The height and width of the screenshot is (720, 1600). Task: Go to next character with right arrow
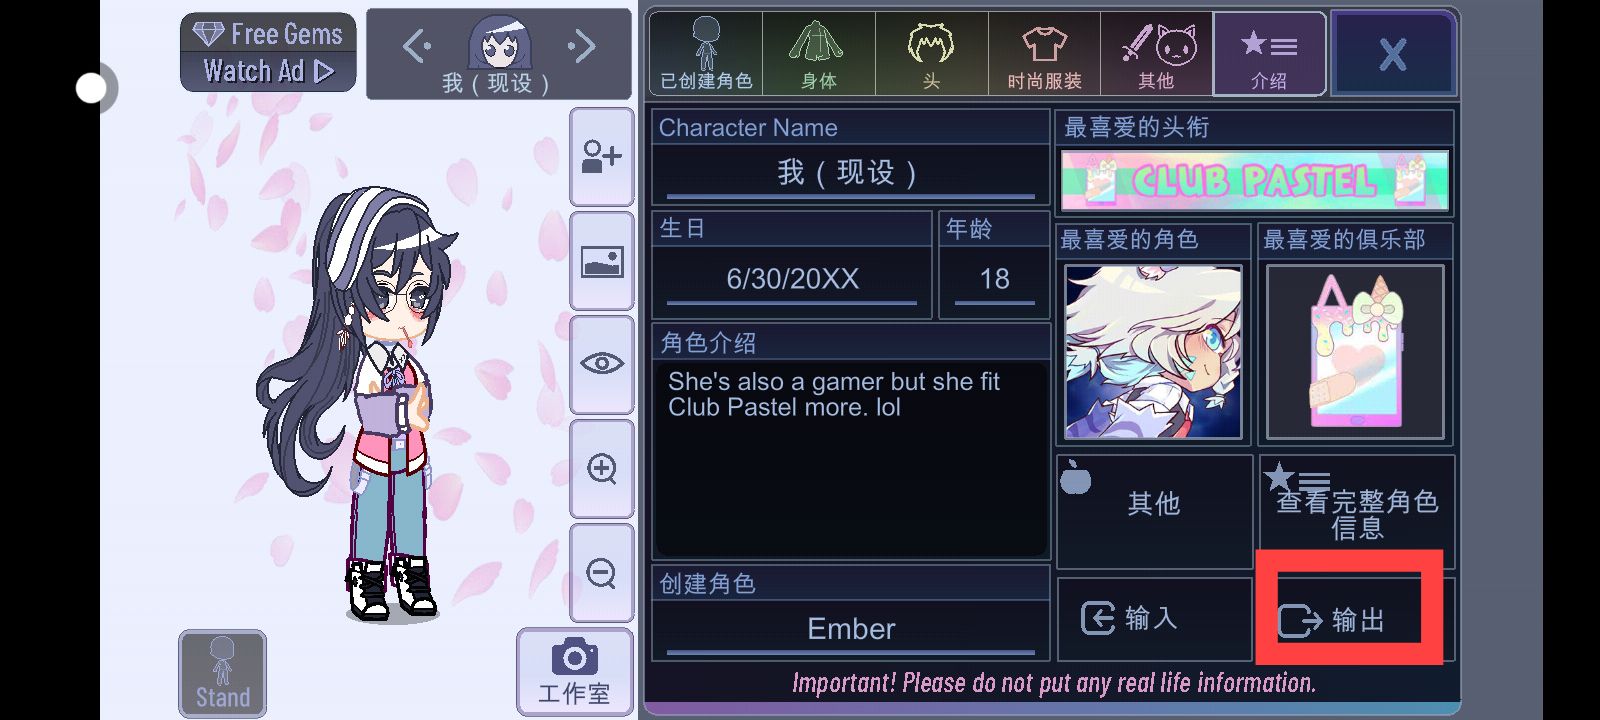click(581, 46)
